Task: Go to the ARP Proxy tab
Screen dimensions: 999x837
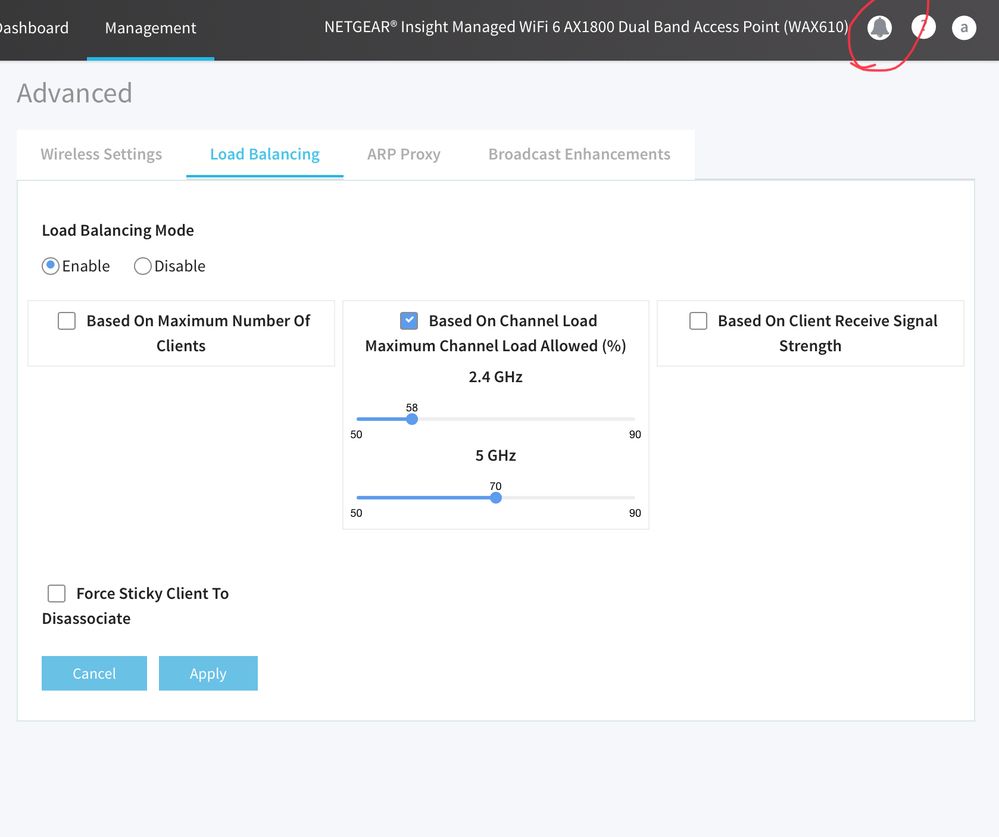Action: pos(403,154)
